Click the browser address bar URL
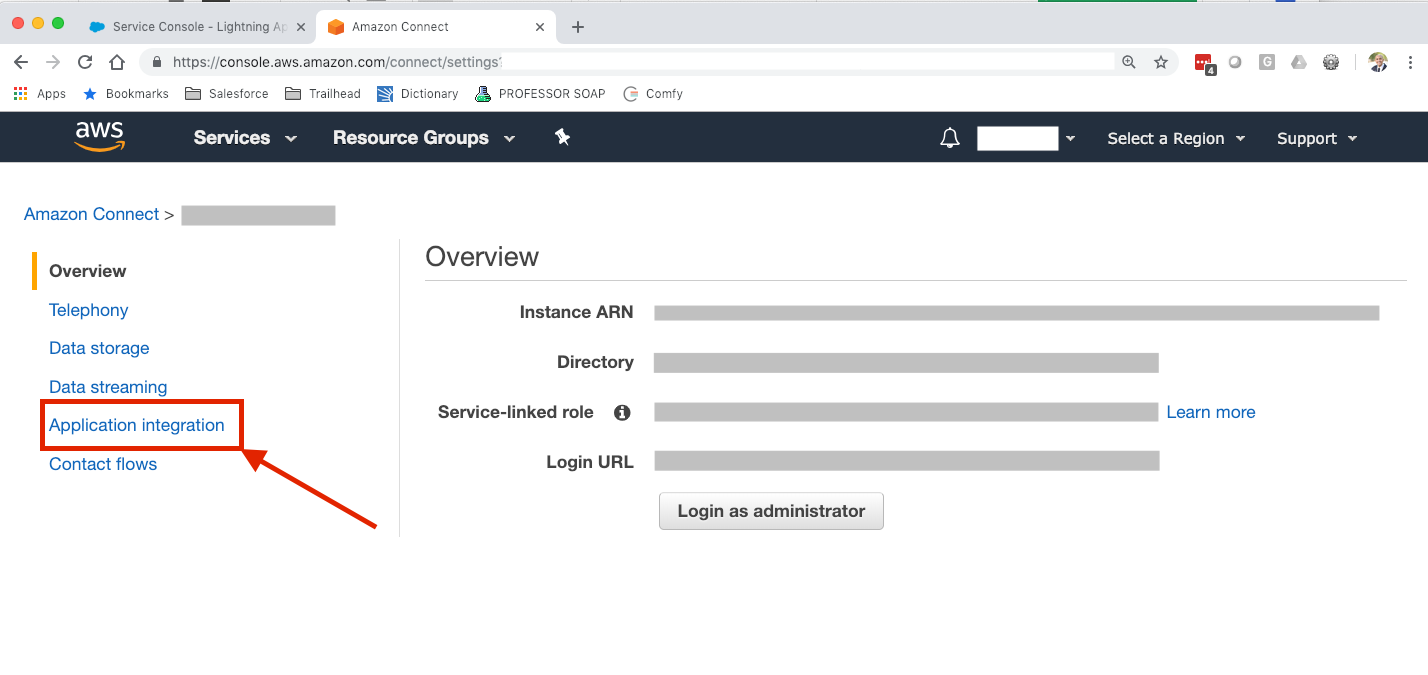Viewport: 1428px width, 675px height. [x=336, y=62]
